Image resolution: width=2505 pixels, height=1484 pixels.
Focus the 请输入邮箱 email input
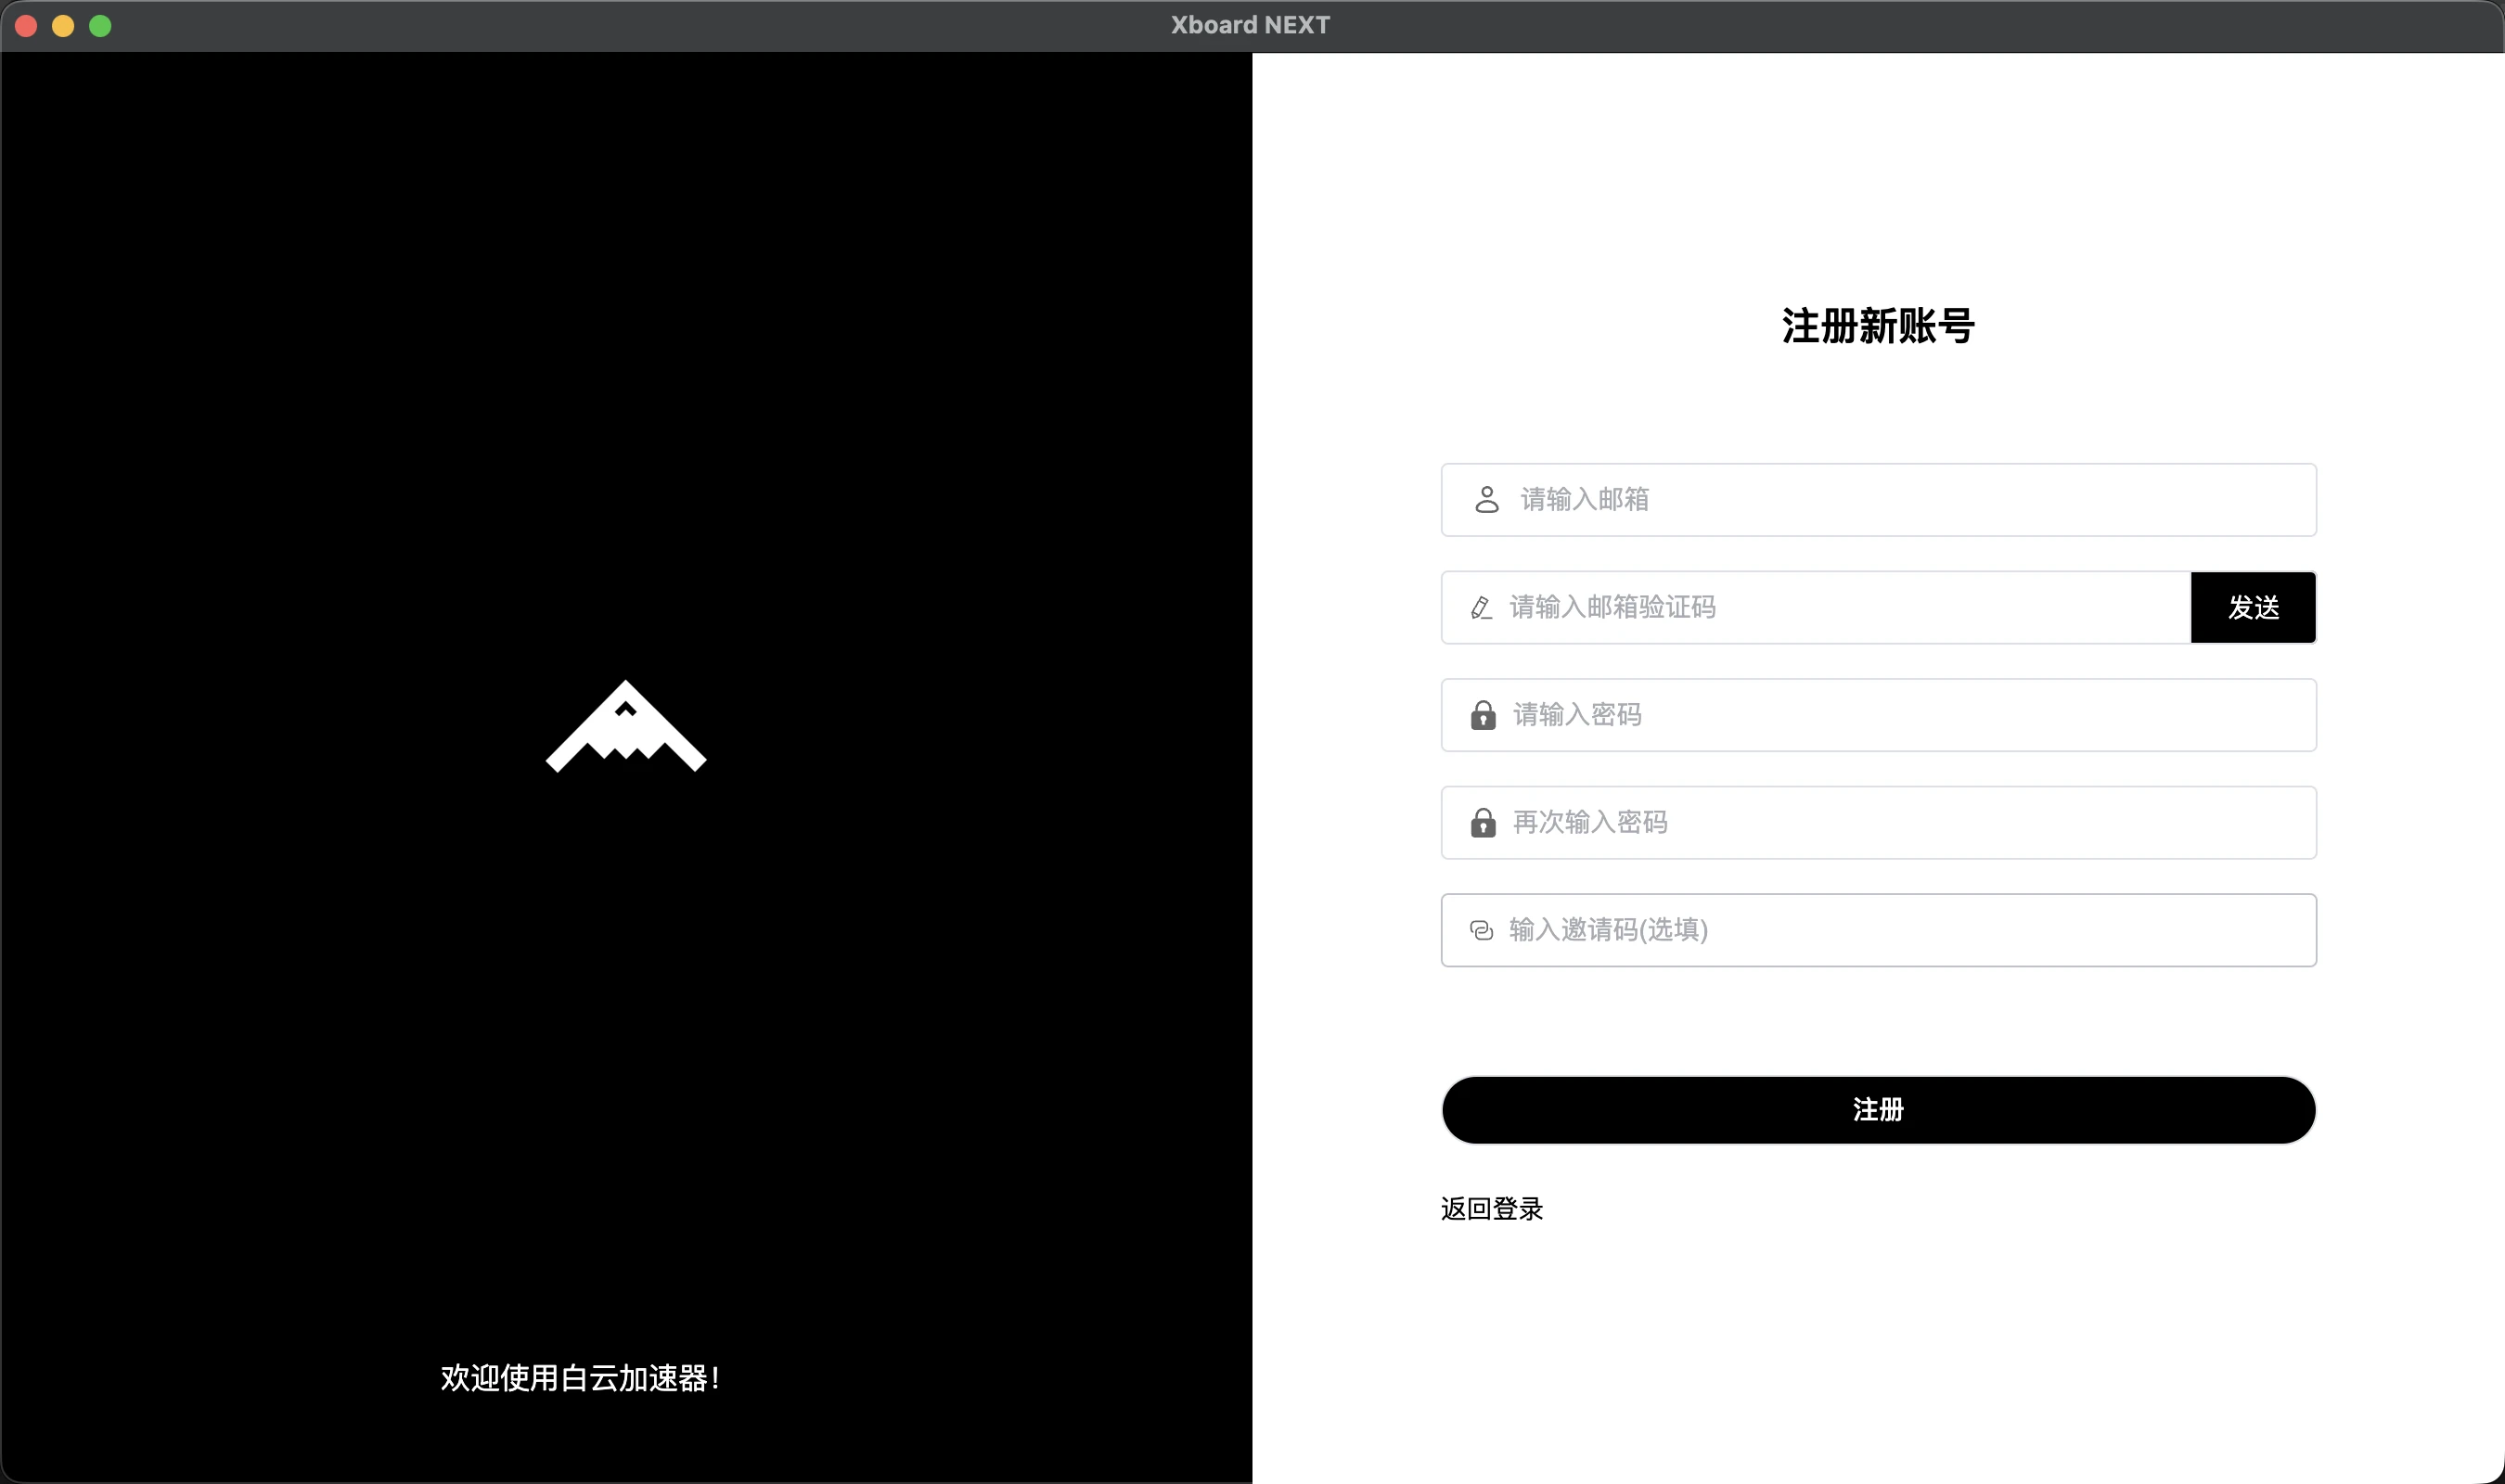pos(1900,499)
